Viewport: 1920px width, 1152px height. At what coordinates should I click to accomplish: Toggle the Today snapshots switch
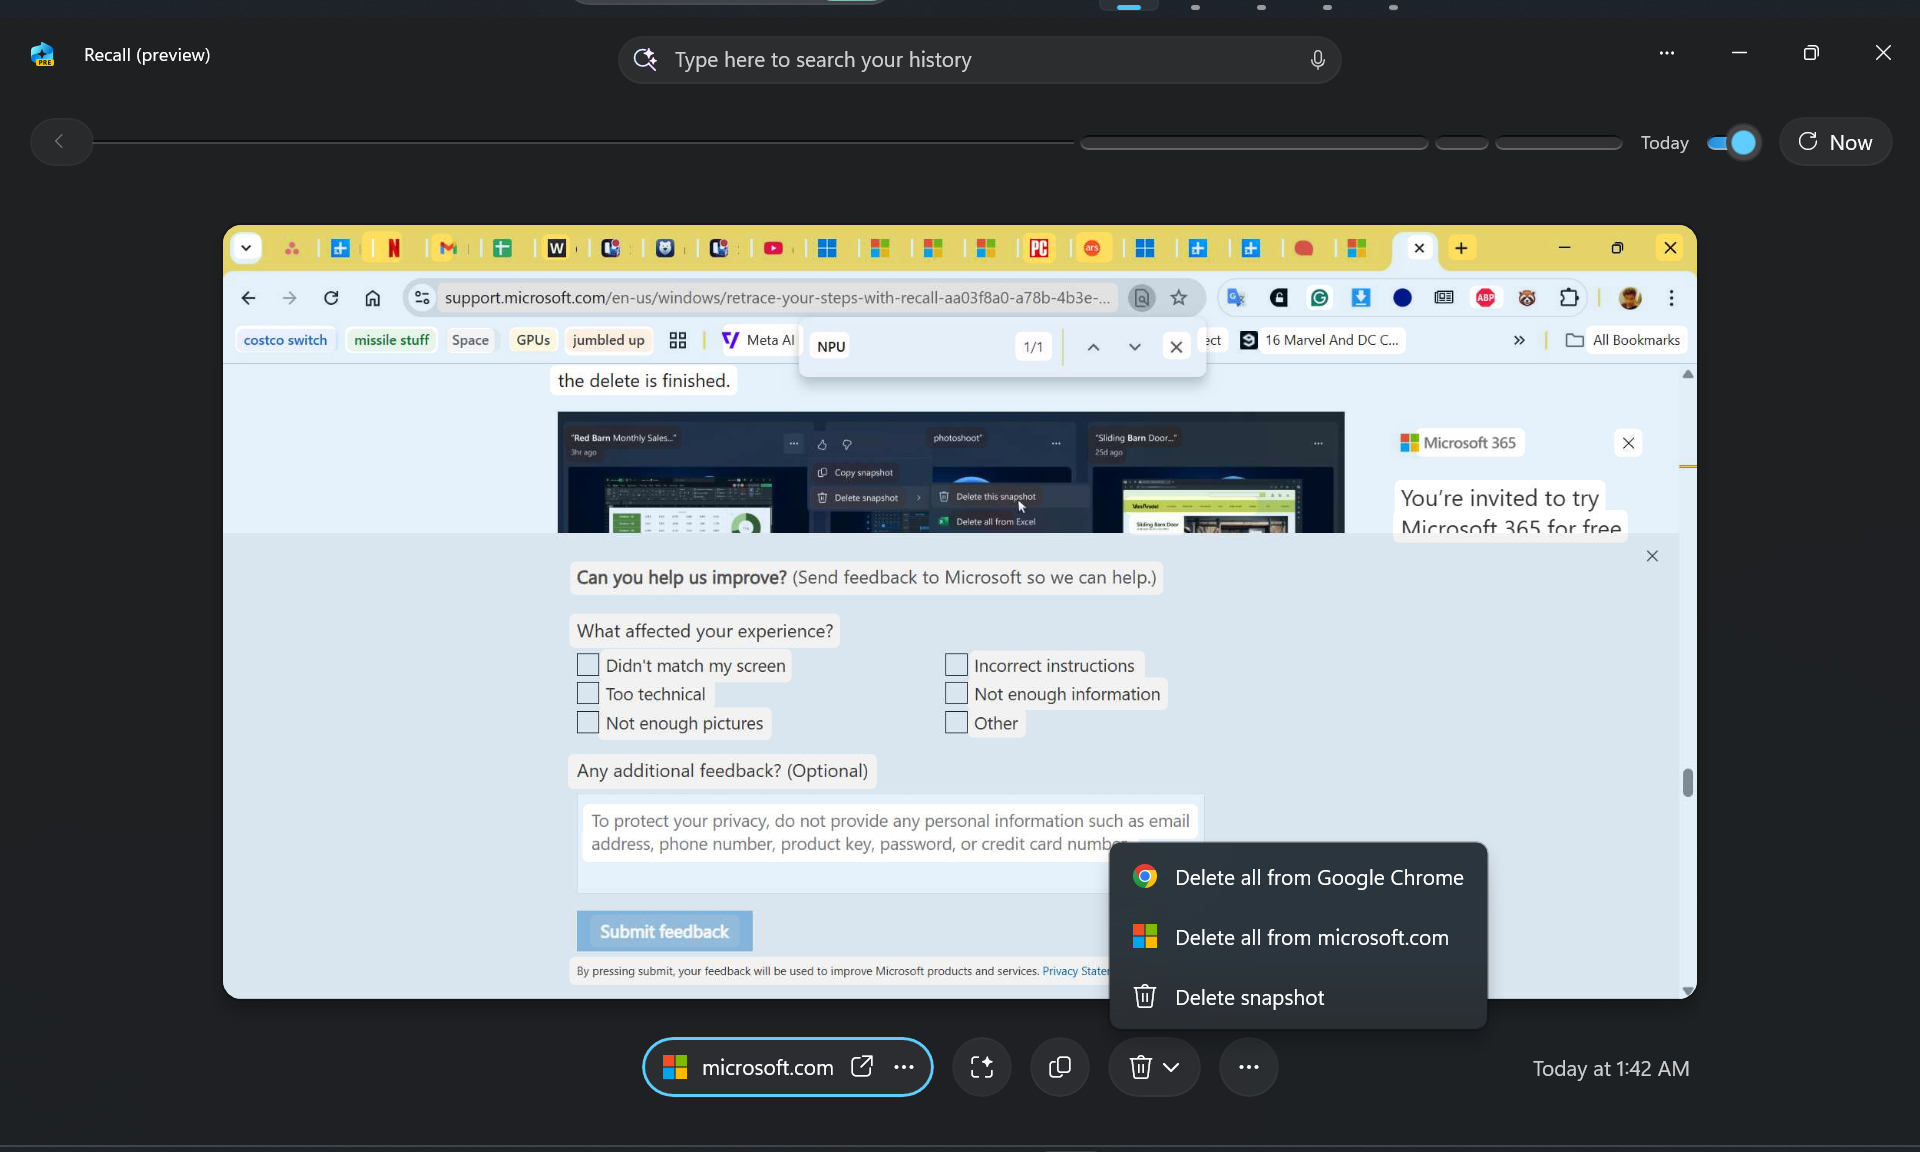1733,143
